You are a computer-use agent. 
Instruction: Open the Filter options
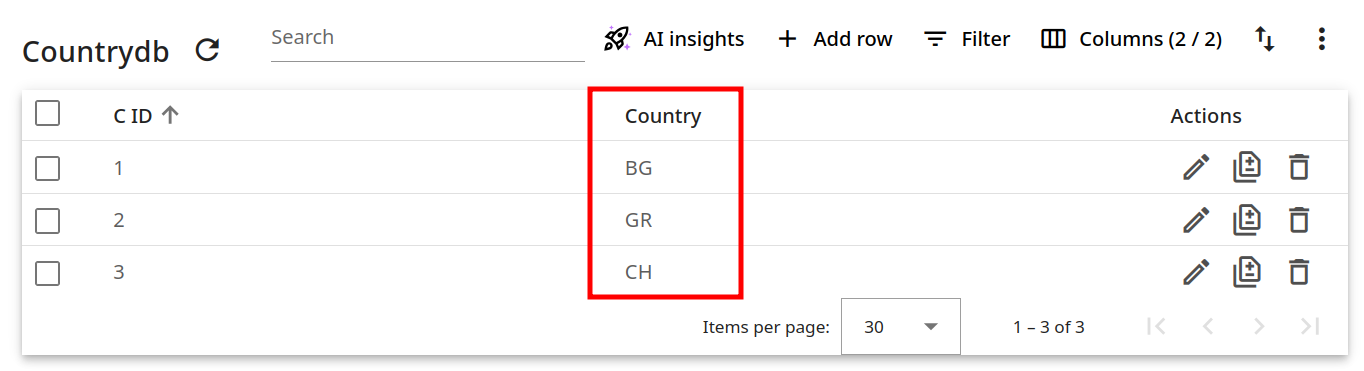(x=966, y=39)
